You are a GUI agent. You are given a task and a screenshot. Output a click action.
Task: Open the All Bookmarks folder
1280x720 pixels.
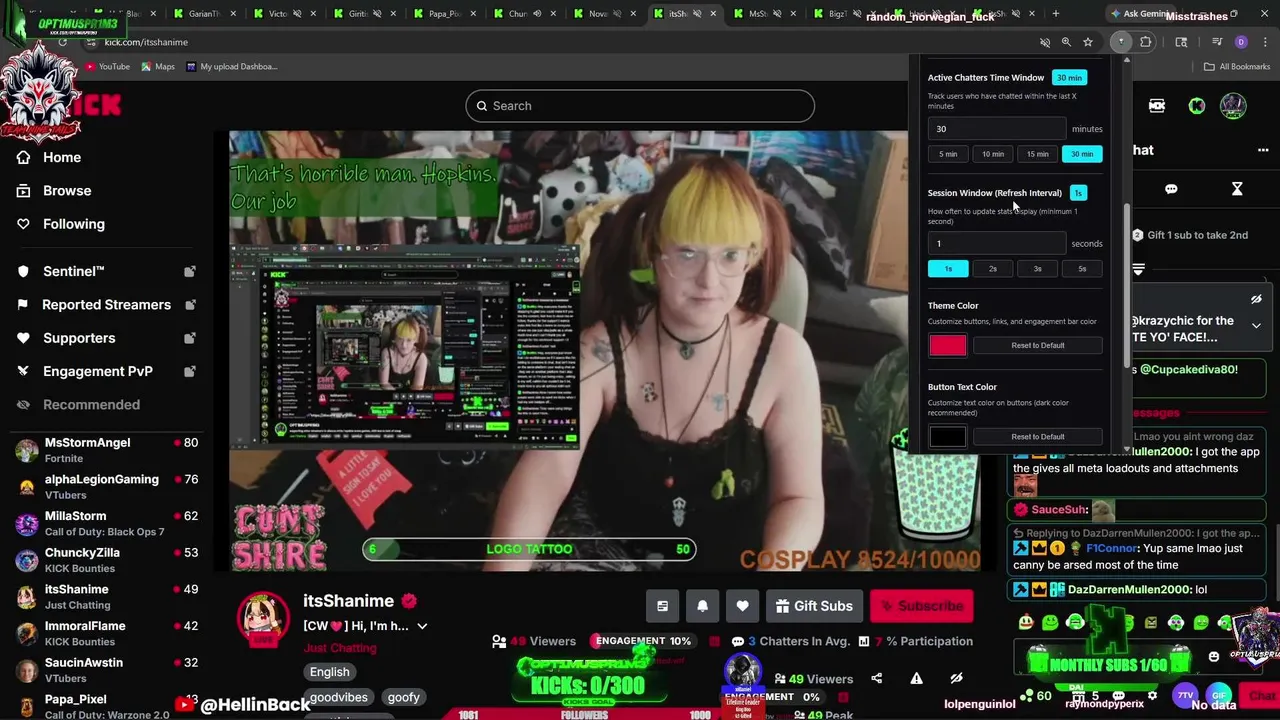[x=1237, y=67]
